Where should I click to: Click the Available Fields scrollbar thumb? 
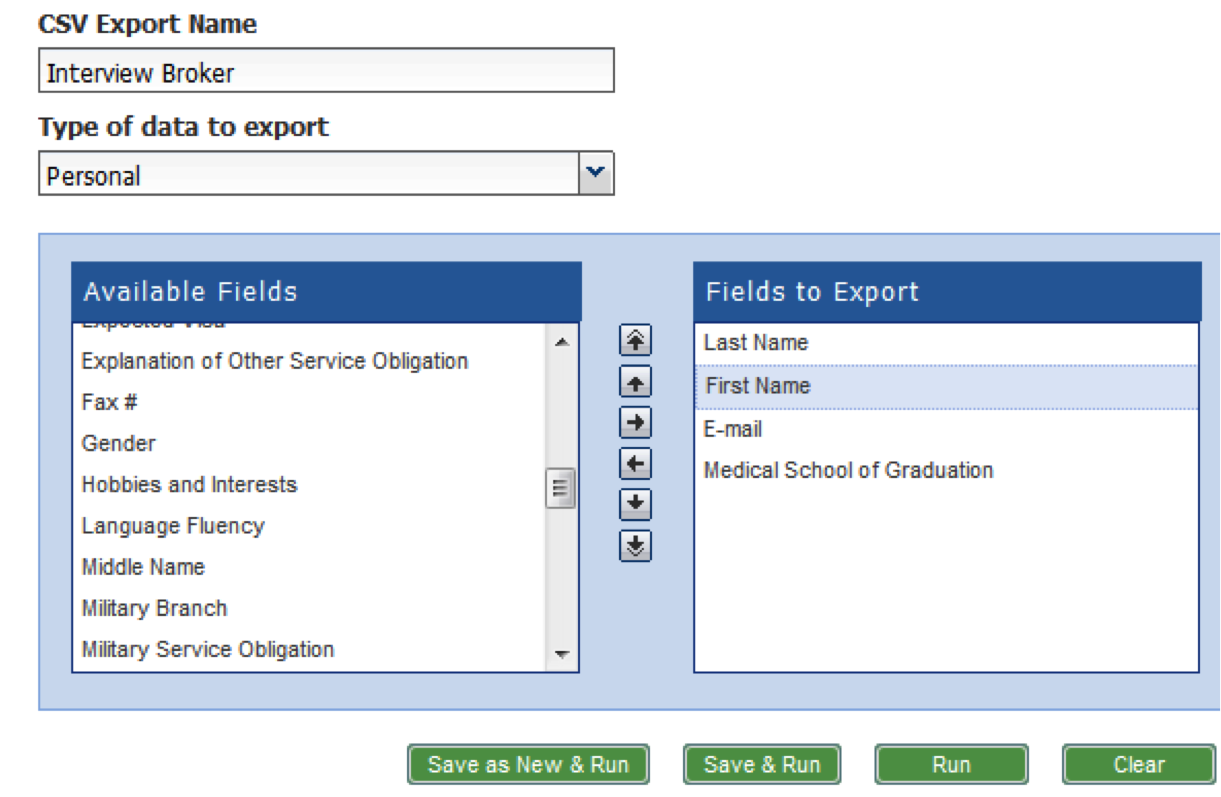560,489
